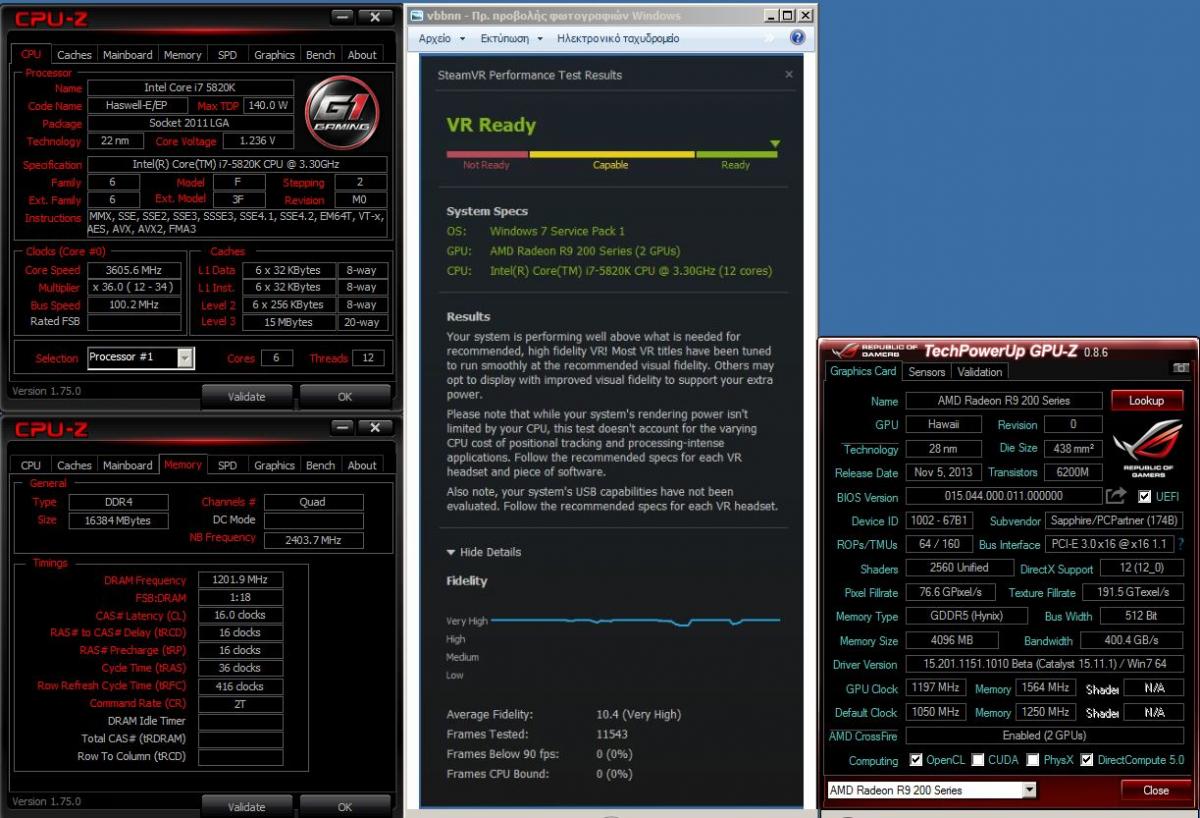This screenshot has width=1200, height=818.
Task: Collapse the Hide Details section
Action: (x=483, y=552)
